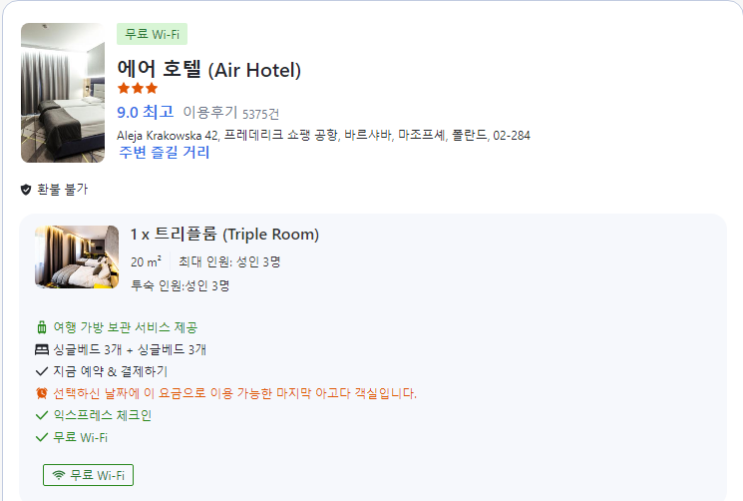
Task: Open the Triple Room photo thumbnail
Action: 77,257
